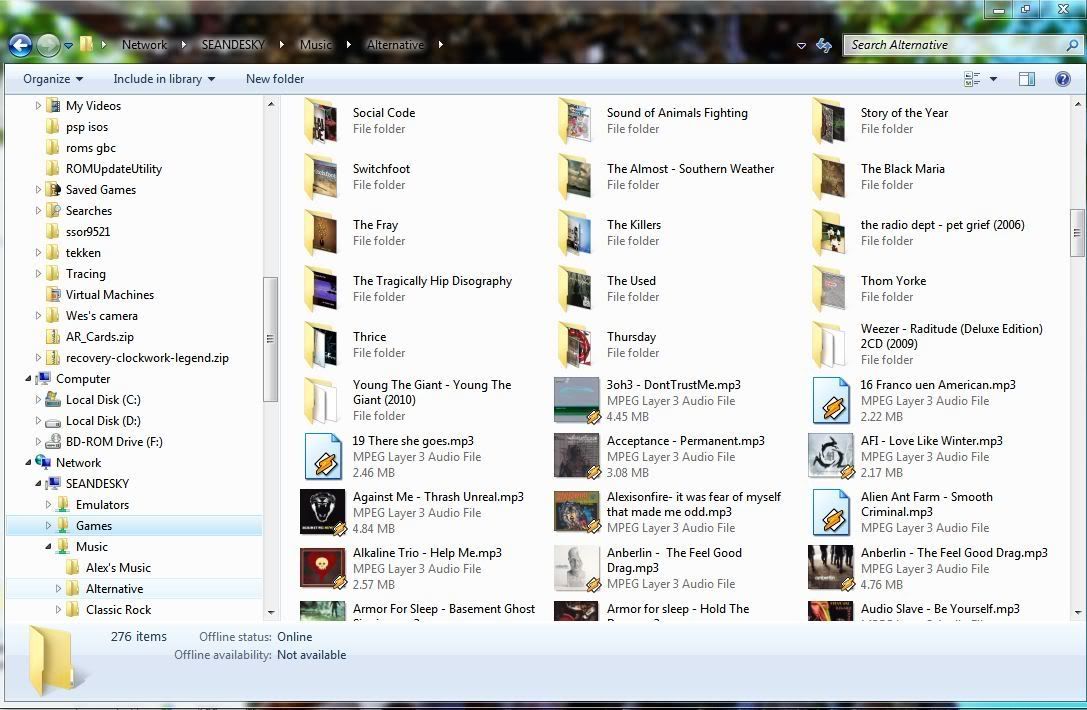Click Alternative in the address breadcrumb

pos(395,45)
